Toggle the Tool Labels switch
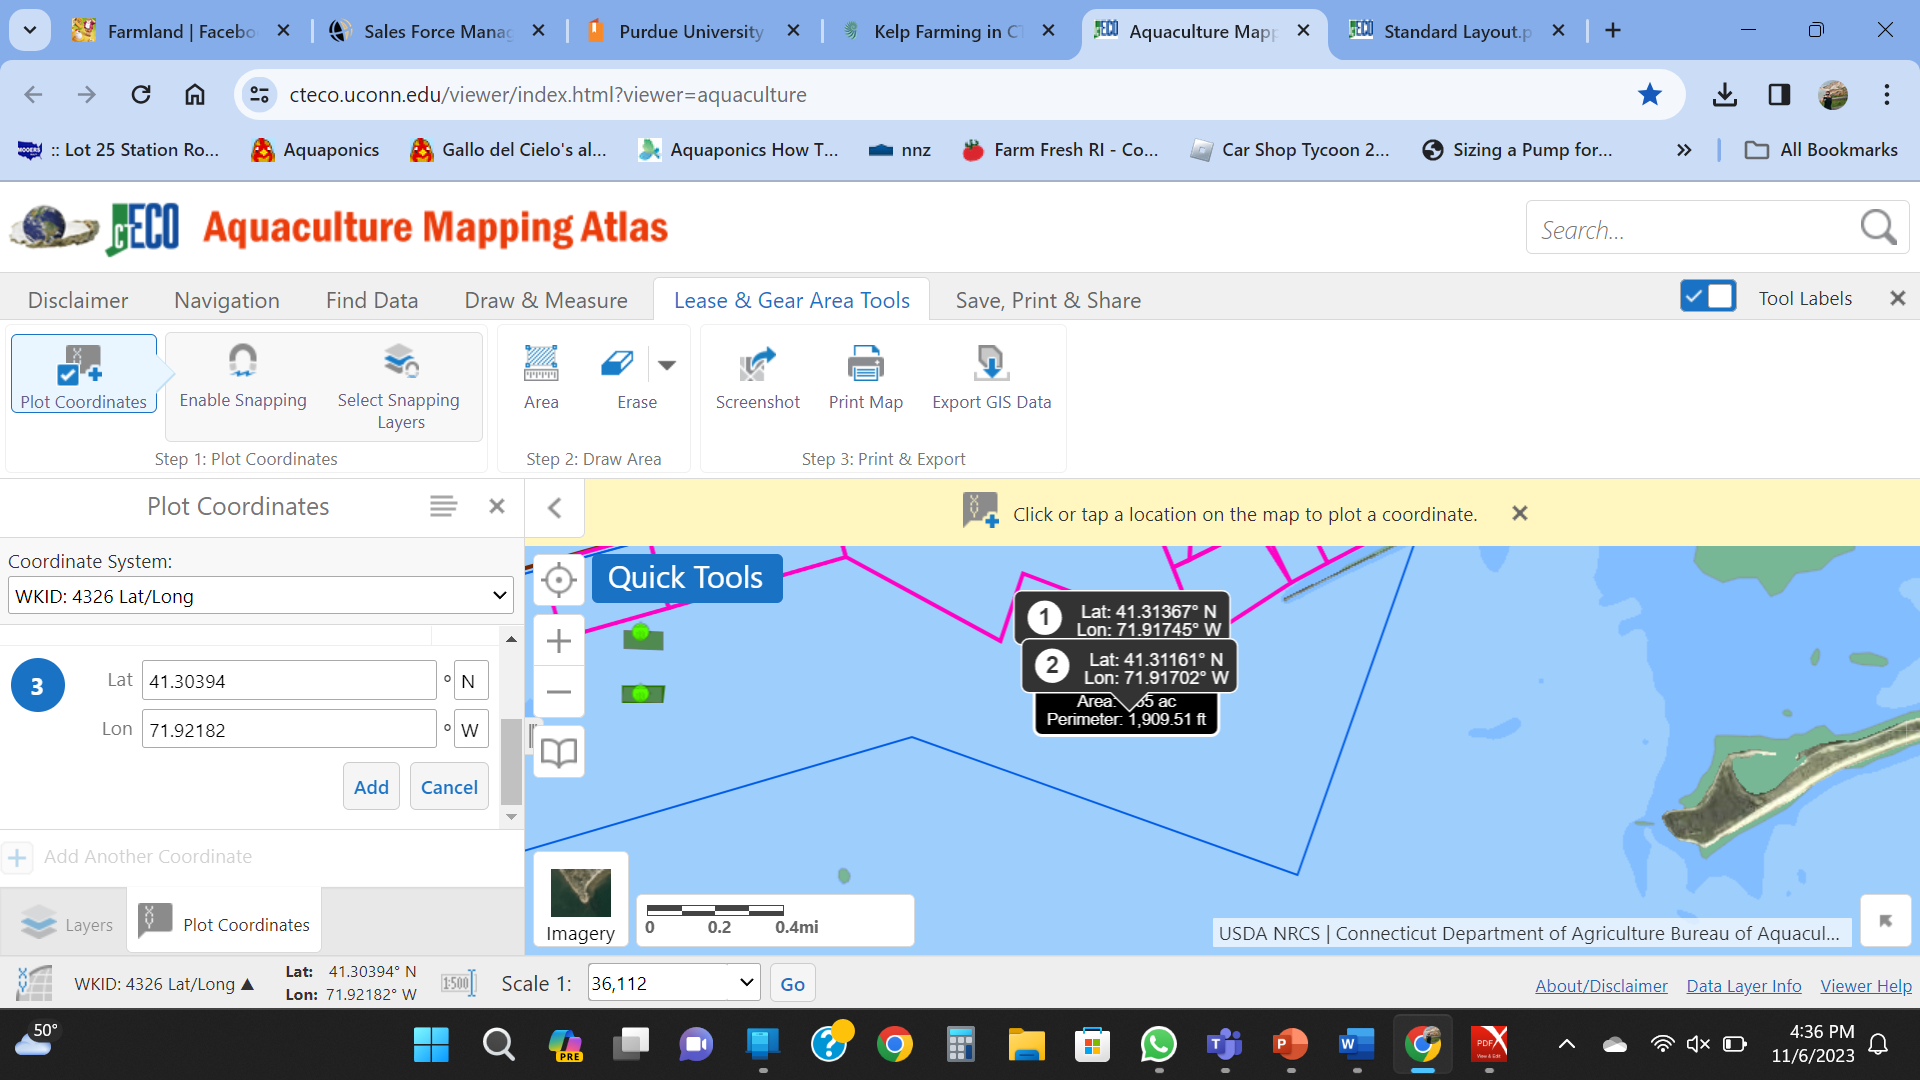Image resolution: width=1920 pixels, height=1080 pixels. (x=1708, y=297)
